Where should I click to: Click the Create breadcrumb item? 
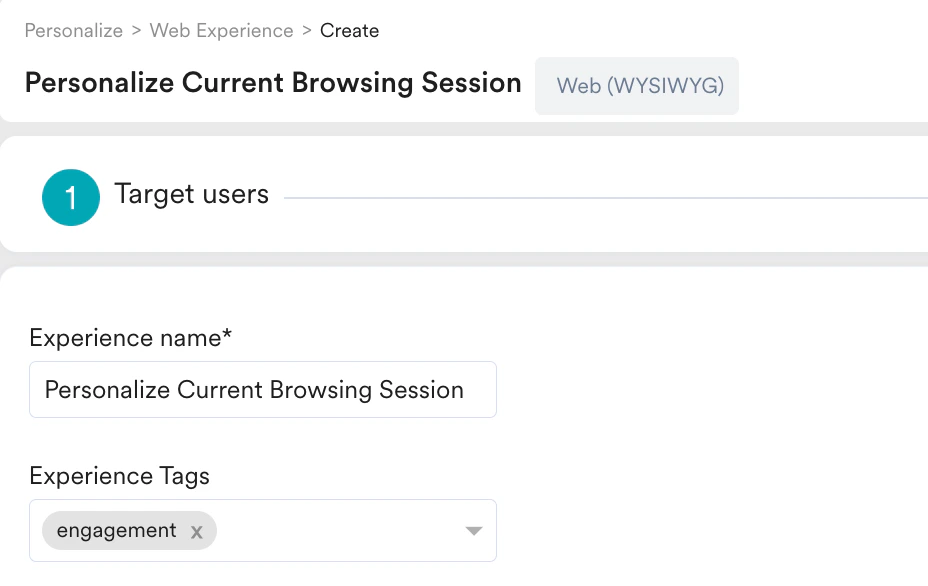coord(349,31)
